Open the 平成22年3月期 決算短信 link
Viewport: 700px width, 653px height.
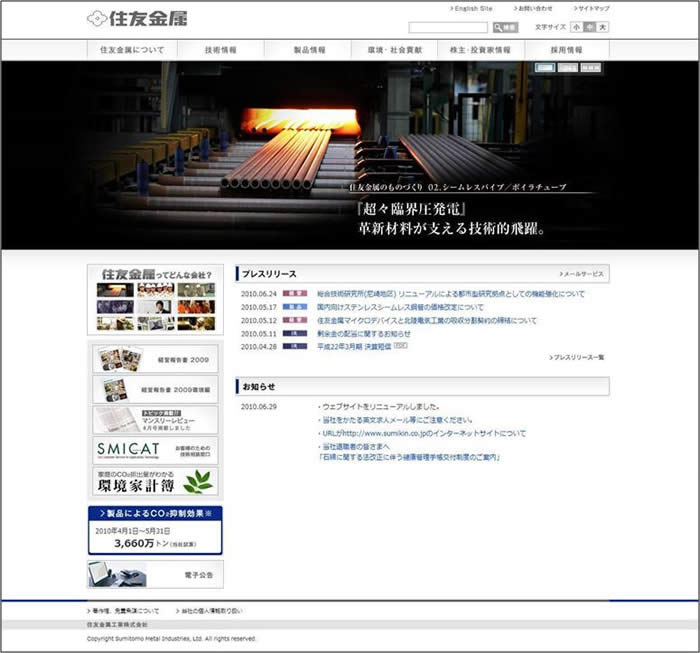[x=354, y=346]
